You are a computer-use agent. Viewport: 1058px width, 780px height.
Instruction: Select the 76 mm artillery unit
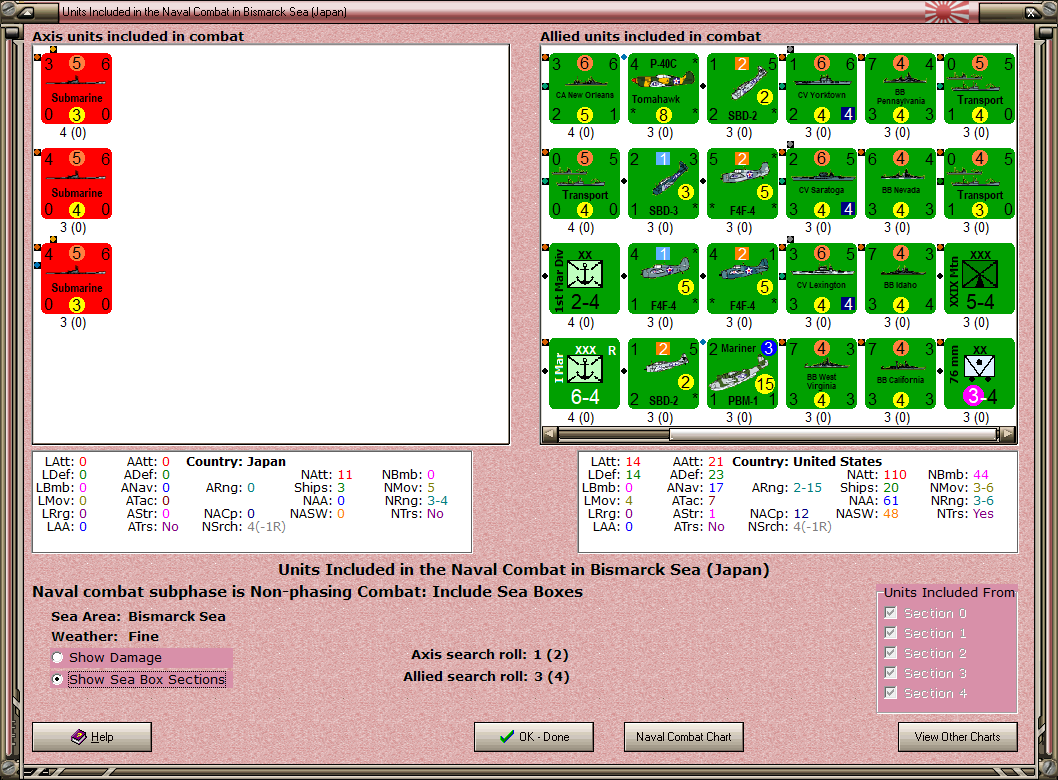click(979, 374)
